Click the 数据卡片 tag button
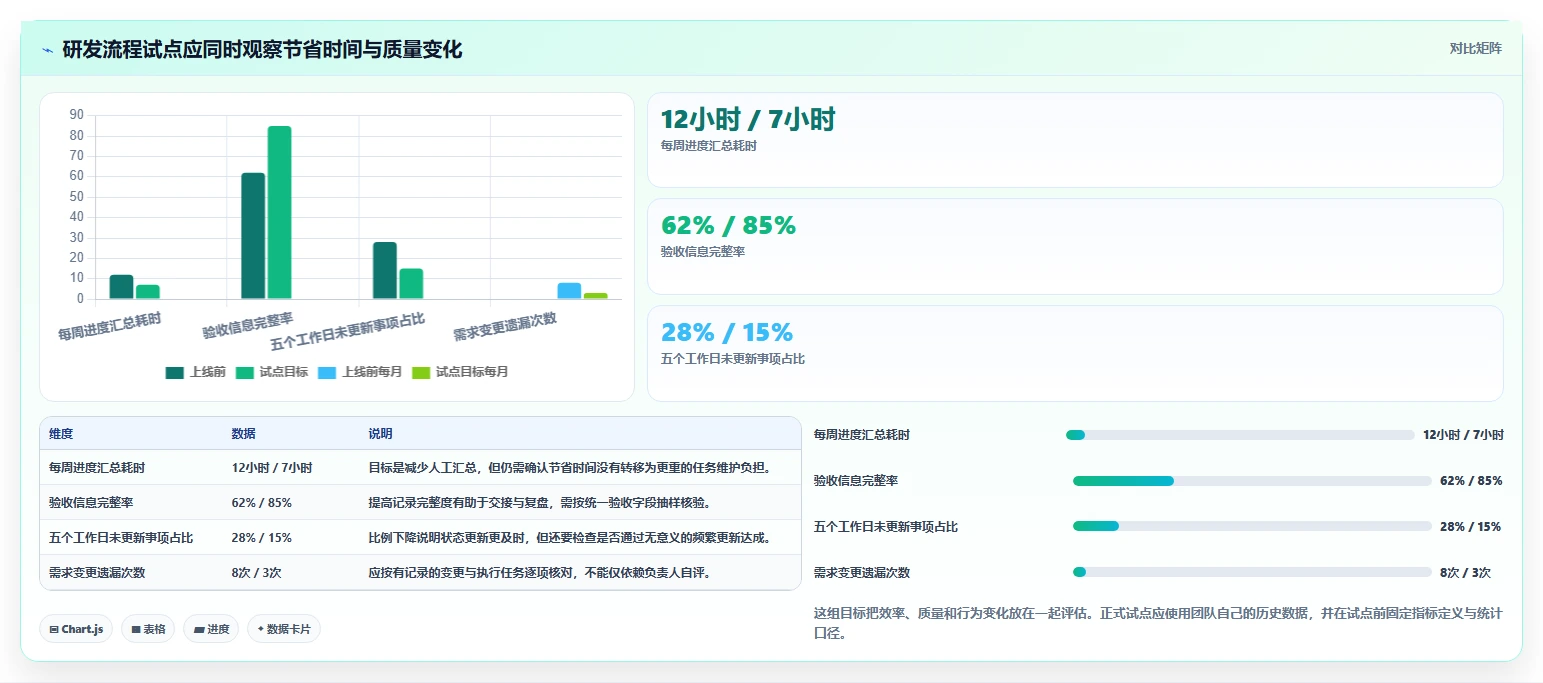 point(284,629)
